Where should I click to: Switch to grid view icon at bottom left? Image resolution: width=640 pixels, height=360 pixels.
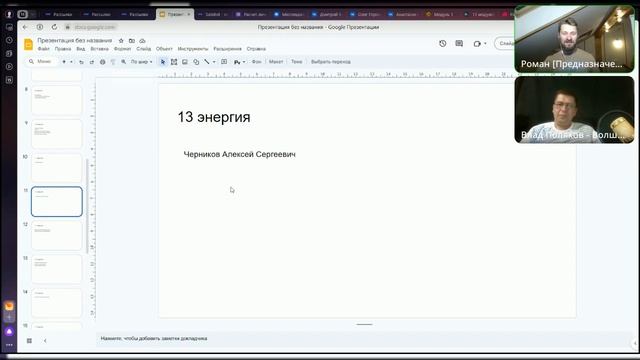click(x=29, y=341)
